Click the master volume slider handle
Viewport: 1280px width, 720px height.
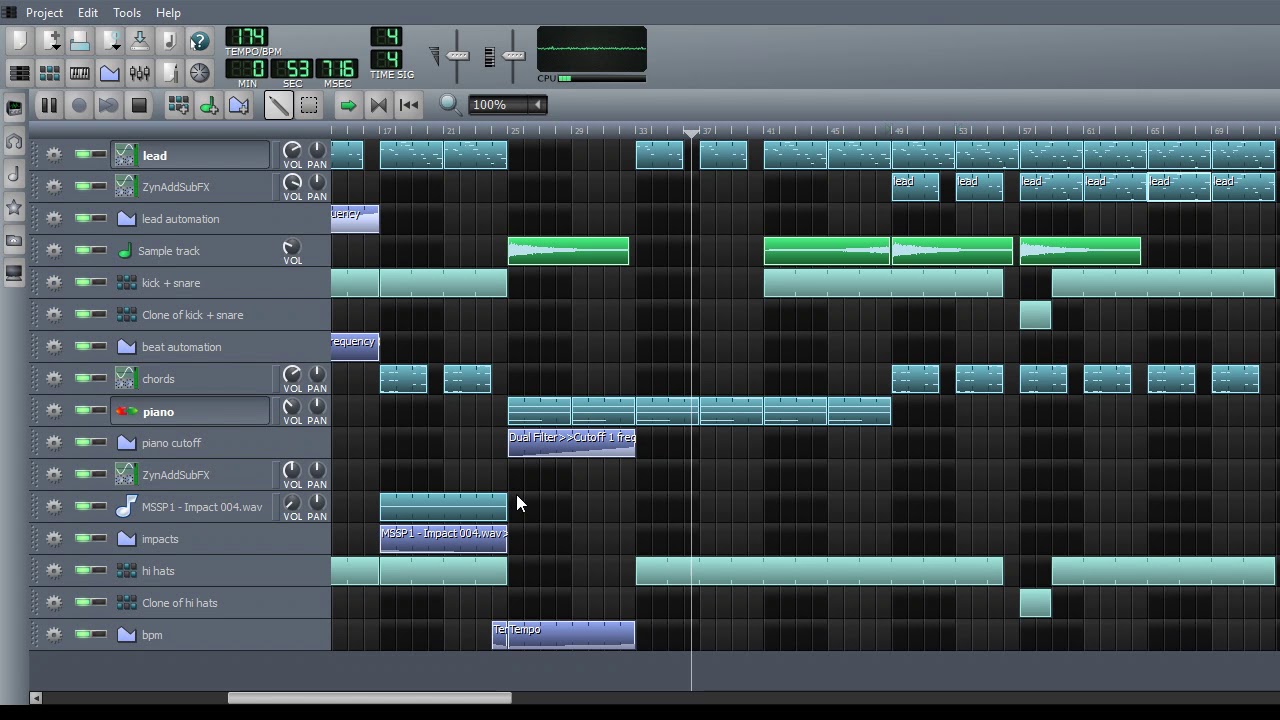click(x=458, y=55)
